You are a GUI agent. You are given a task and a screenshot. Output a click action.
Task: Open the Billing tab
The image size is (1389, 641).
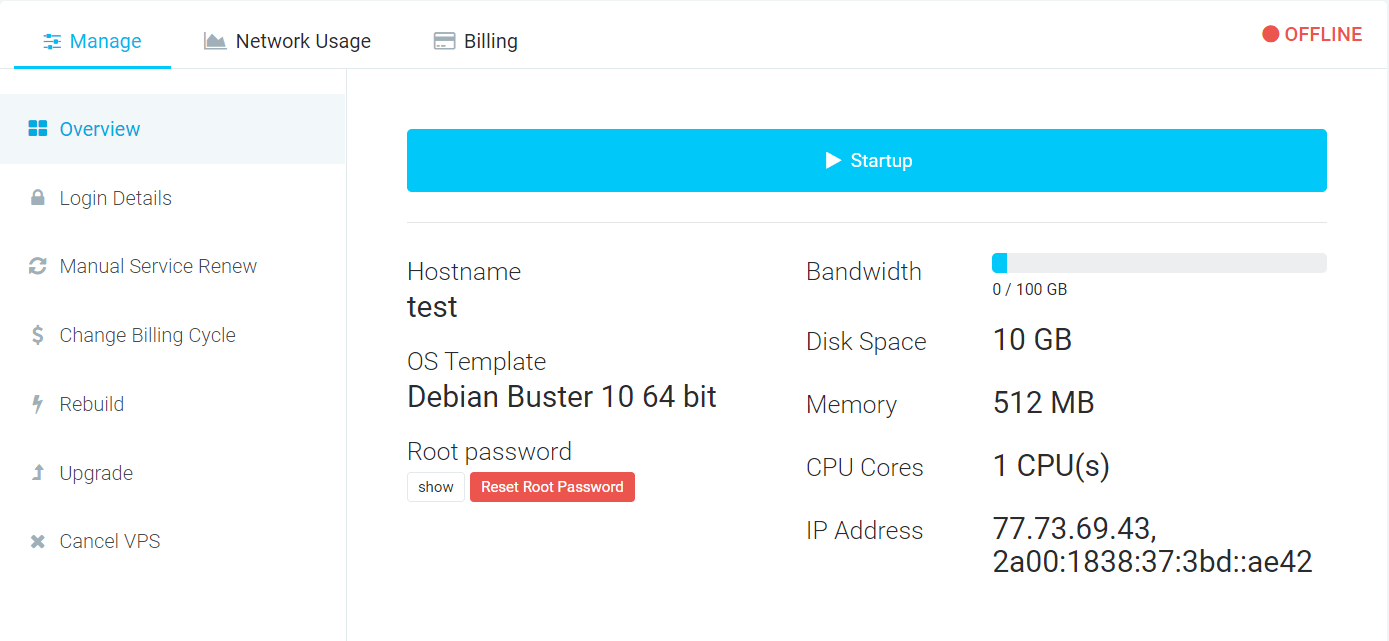click(x=475, y=40)
